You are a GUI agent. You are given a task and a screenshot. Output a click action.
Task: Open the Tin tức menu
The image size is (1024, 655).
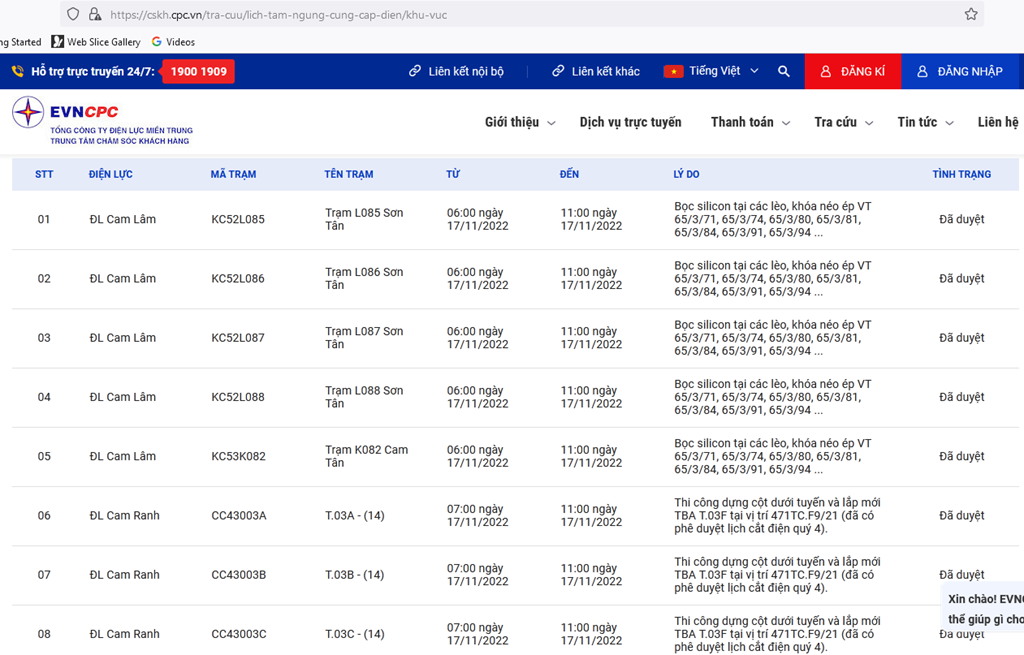(924, 122)
